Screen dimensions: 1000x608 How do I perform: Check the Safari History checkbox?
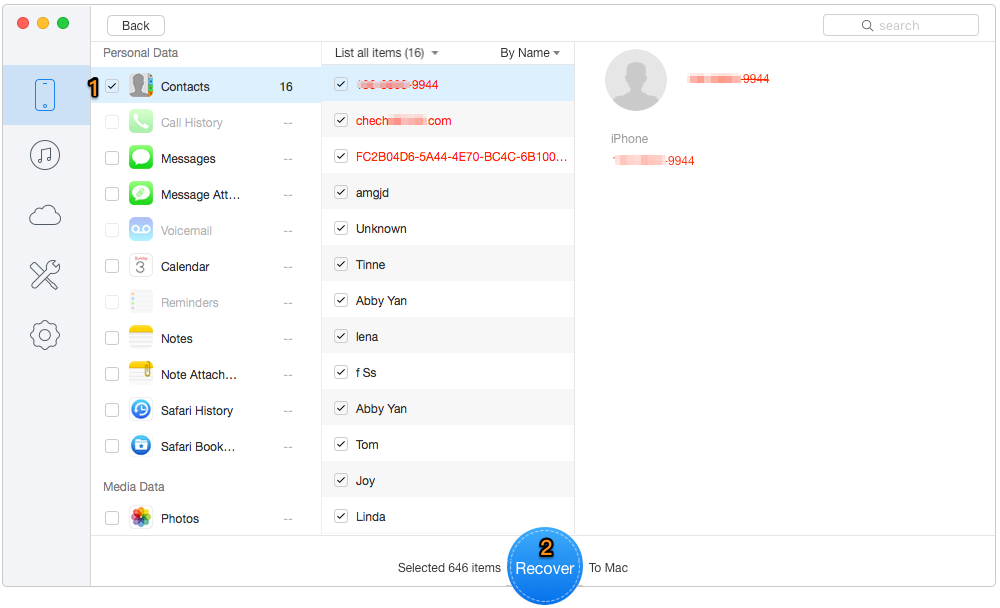112,410
